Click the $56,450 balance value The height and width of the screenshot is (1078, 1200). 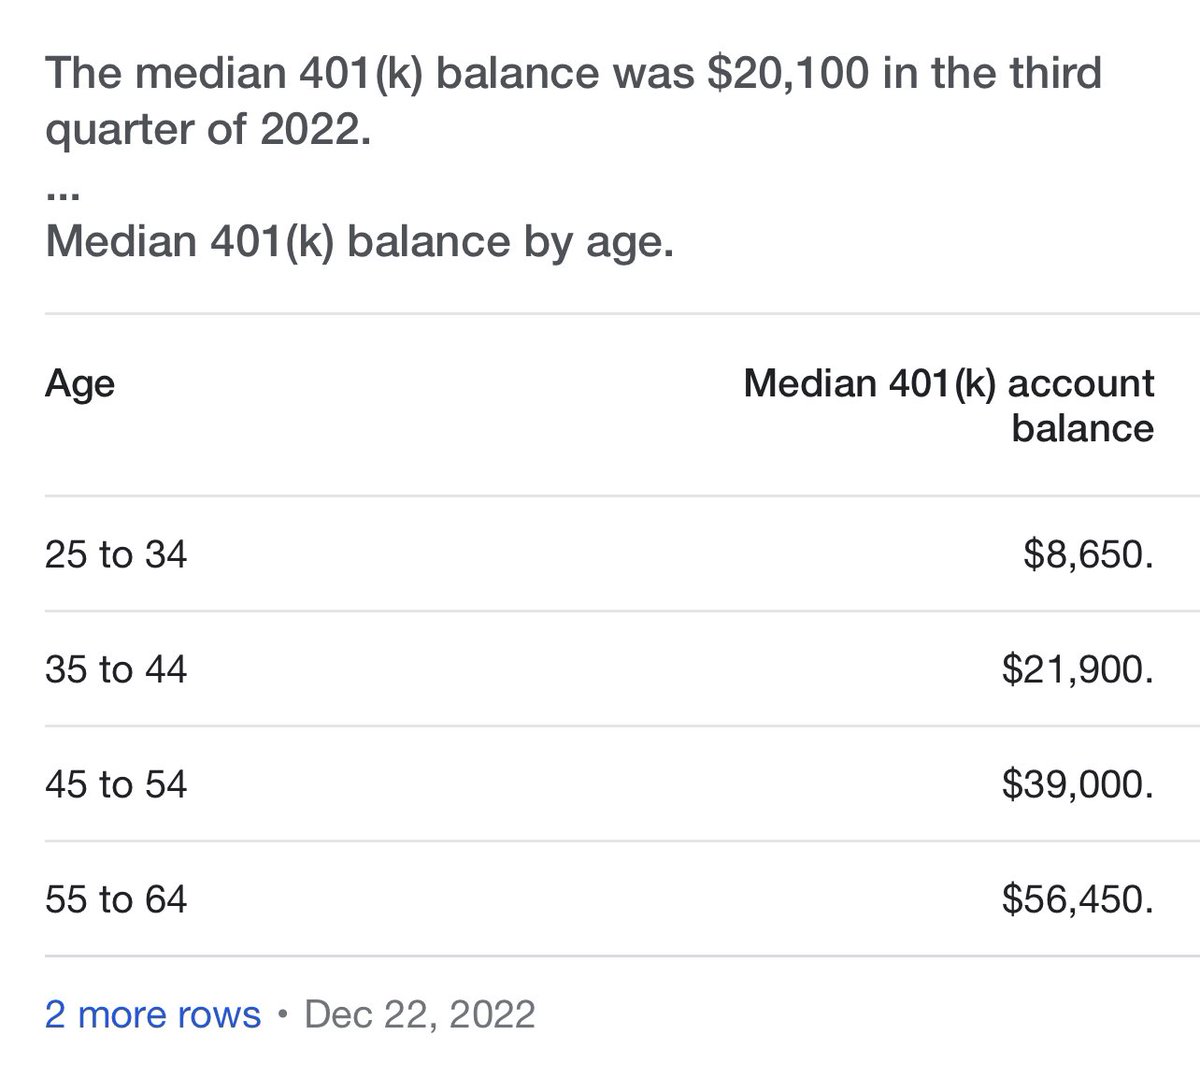pos(1077,899)
